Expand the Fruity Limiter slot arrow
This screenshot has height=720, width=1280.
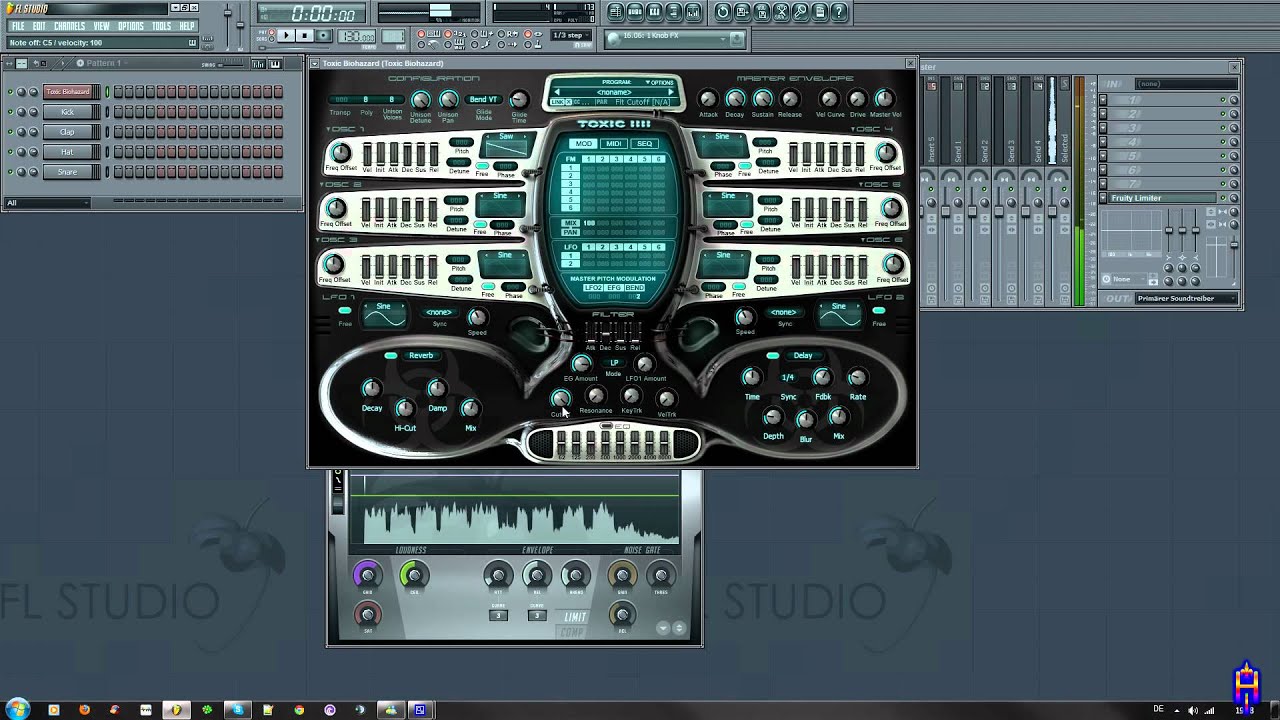point(1103,198)
